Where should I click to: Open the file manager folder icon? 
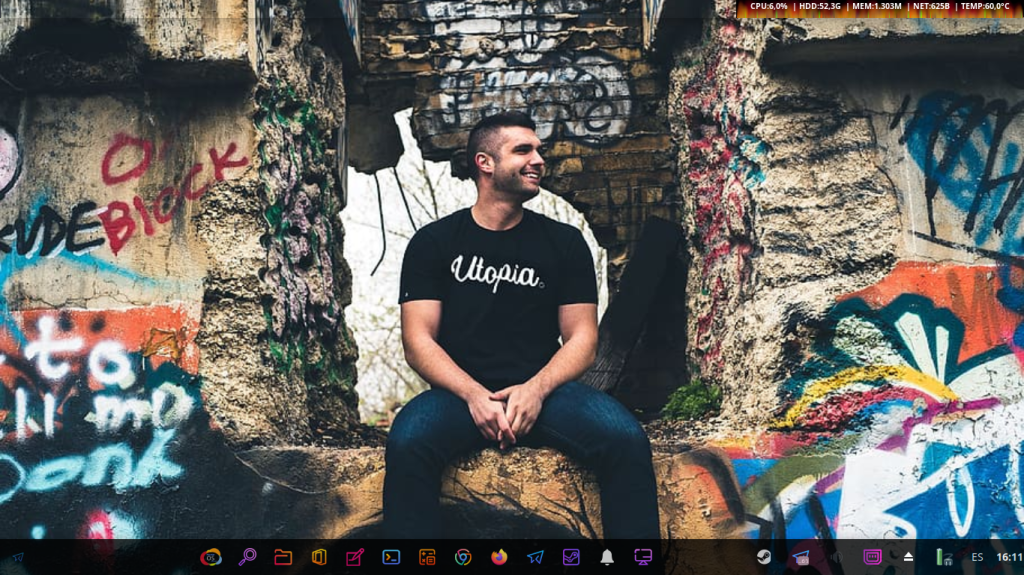point(283,557)
